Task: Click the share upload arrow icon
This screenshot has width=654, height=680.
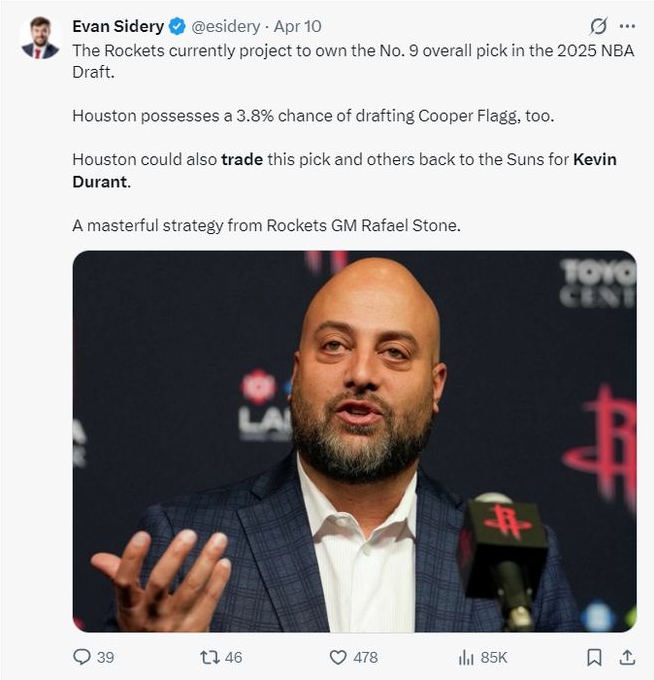Action: click(627, 657)
